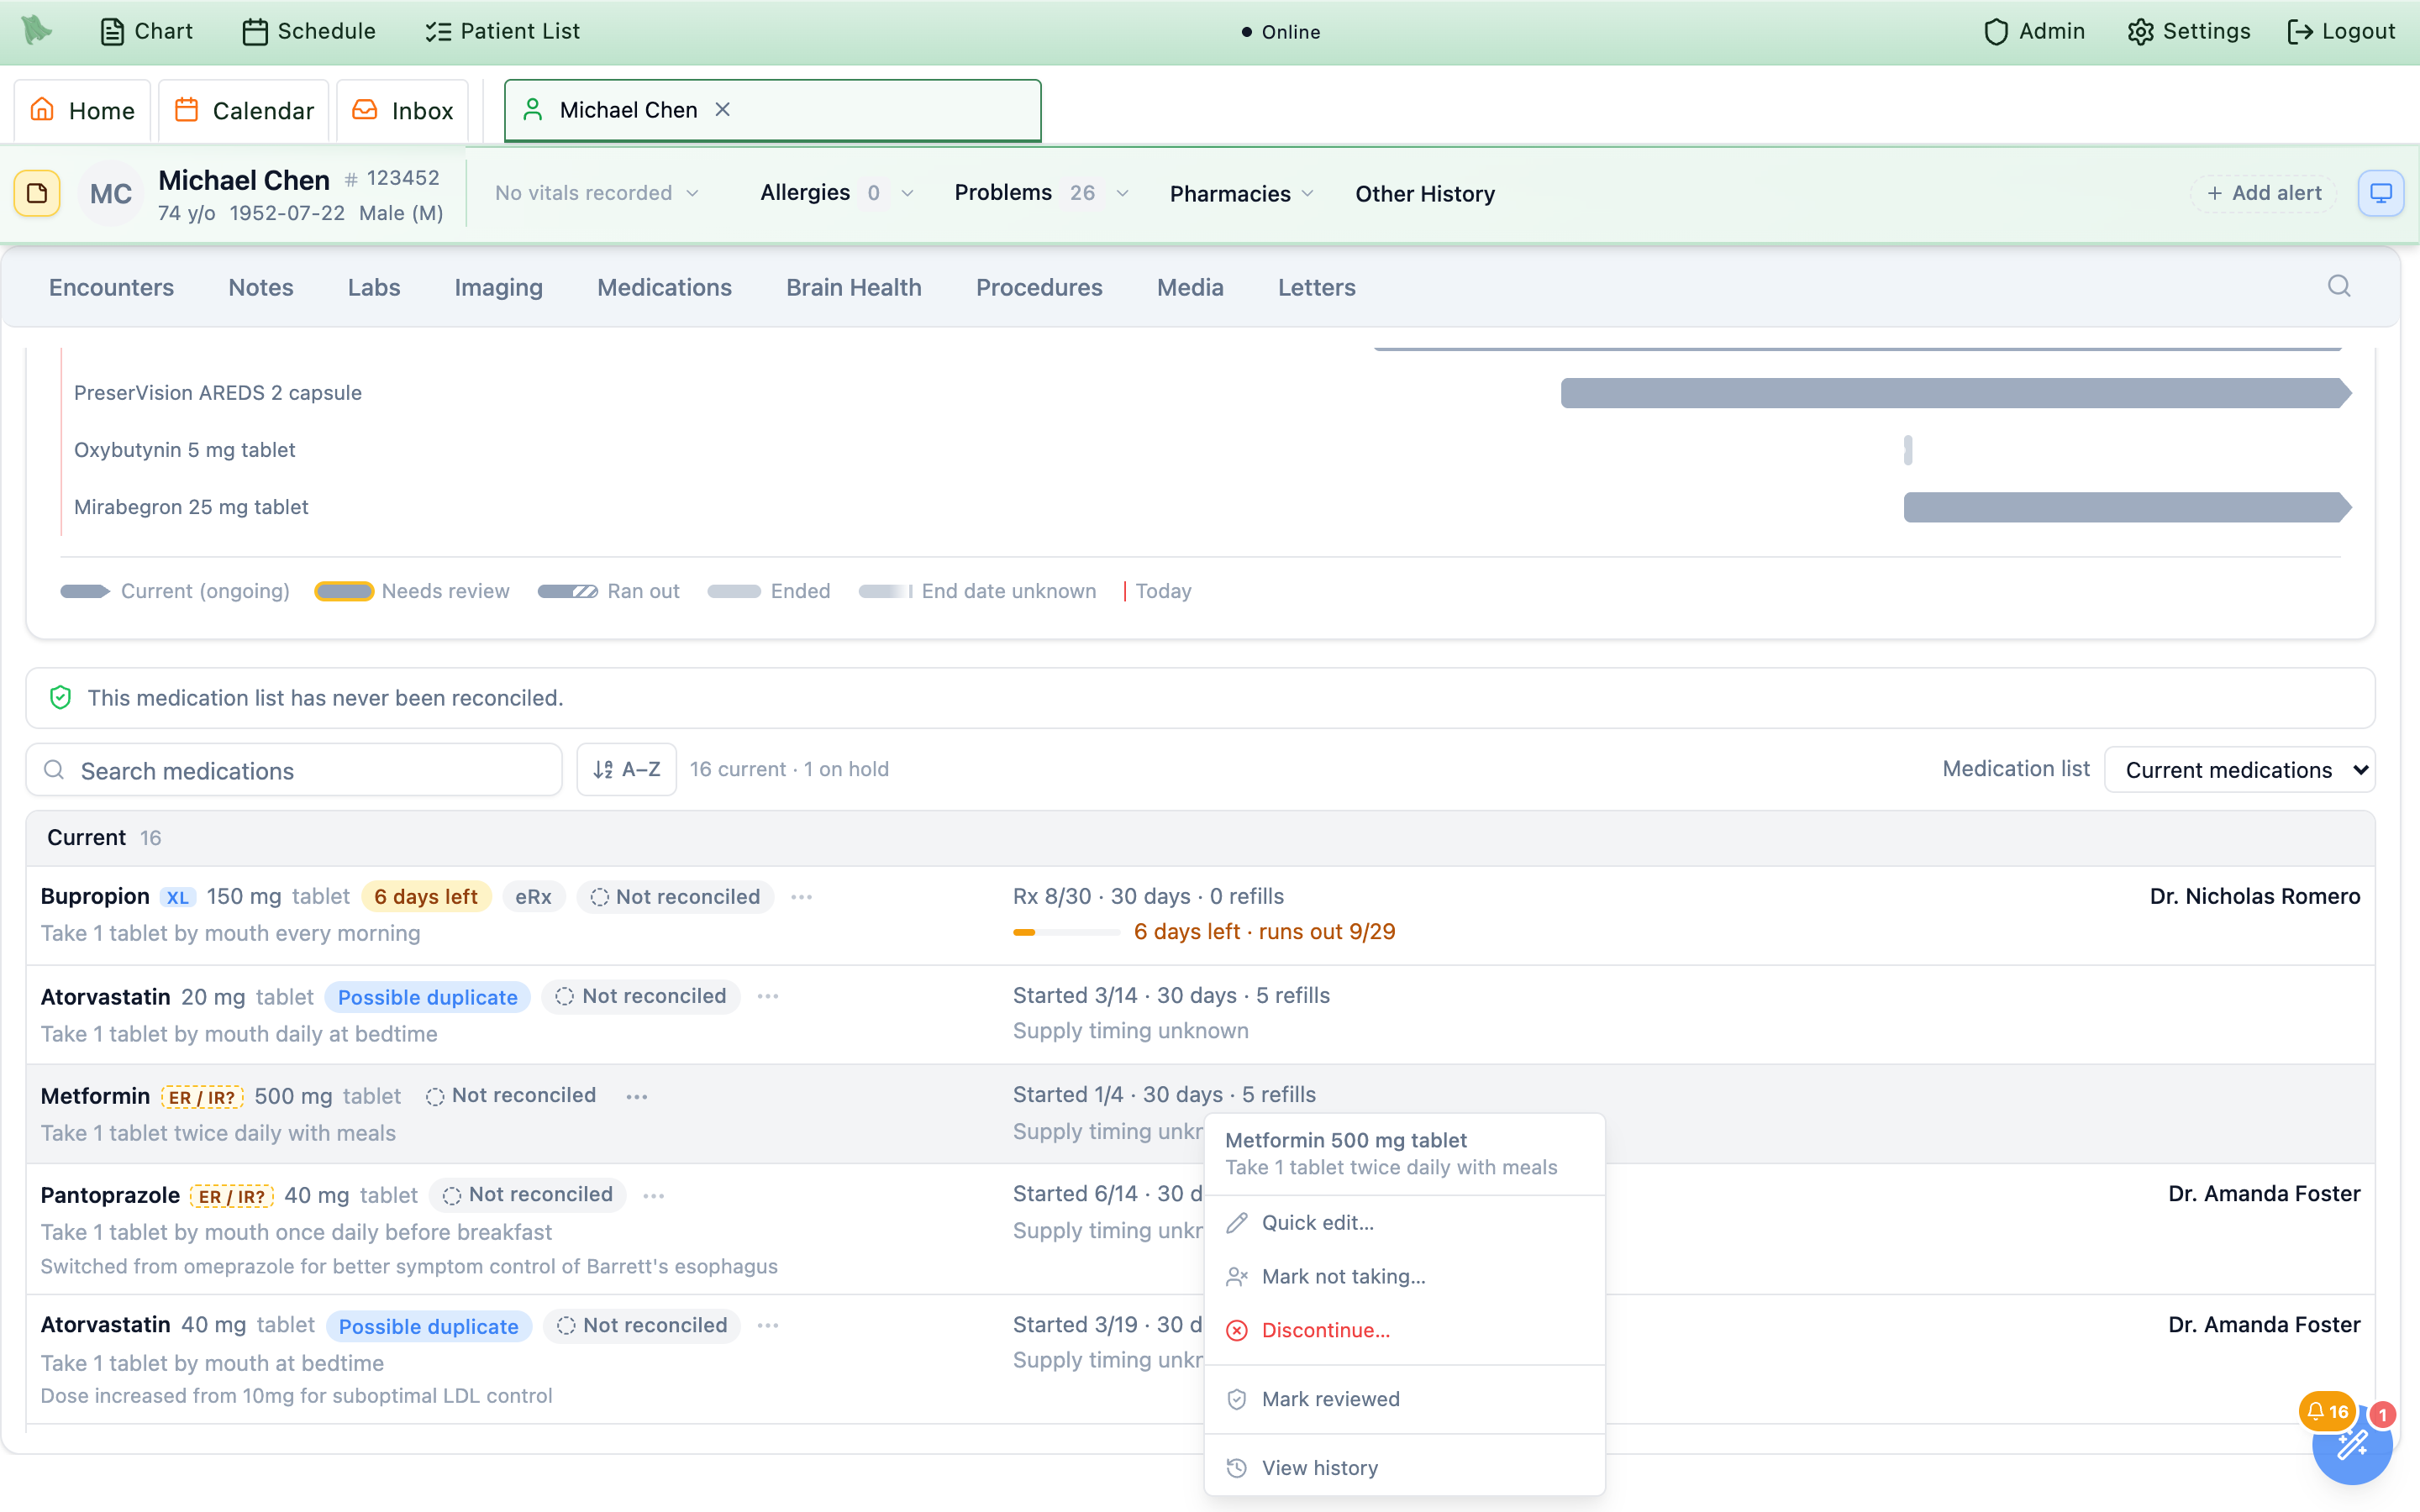The width and height of the screenshot is (2420, 1512).
Task: Expand the No vitals recorded dropdown
Action: pyautogui.click(x=597, y=193)
